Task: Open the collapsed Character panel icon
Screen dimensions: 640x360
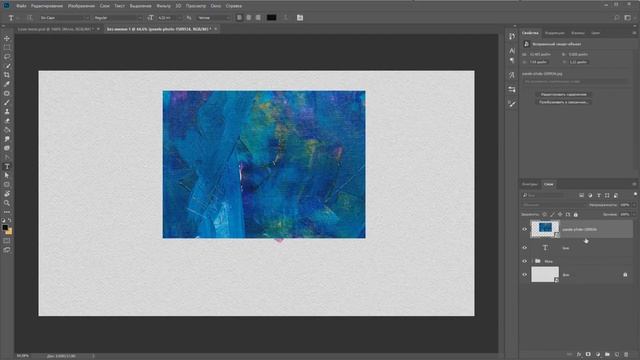Action: point(512,51)
